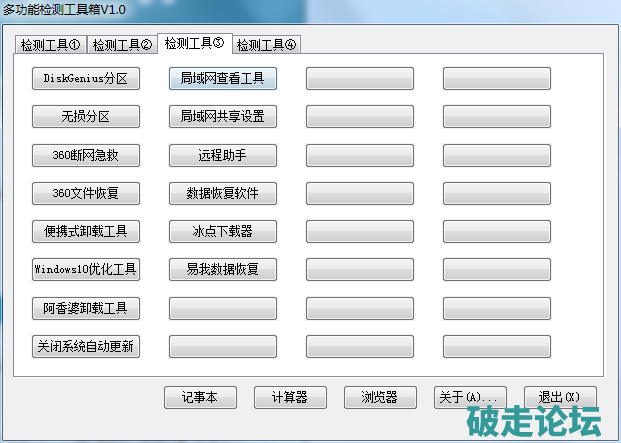Open 冰点下载器

point(222,231)
